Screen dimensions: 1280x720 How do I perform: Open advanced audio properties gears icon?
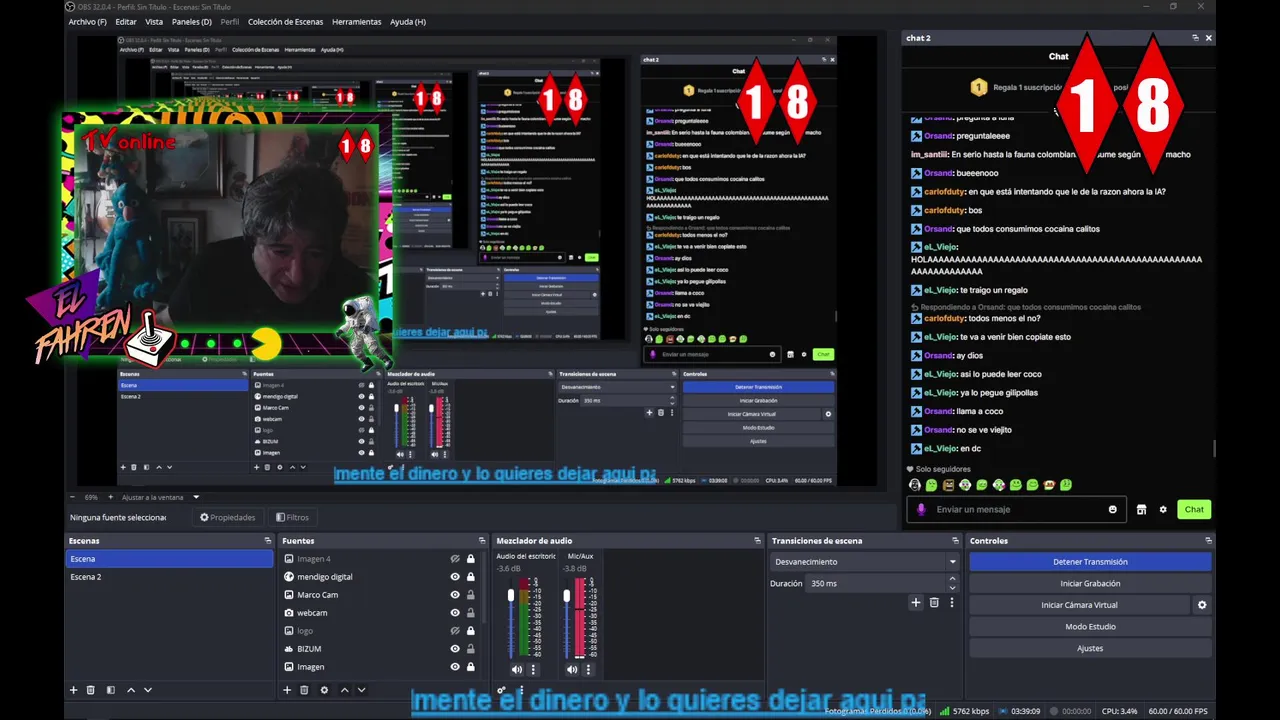click(x=502, y=690)
